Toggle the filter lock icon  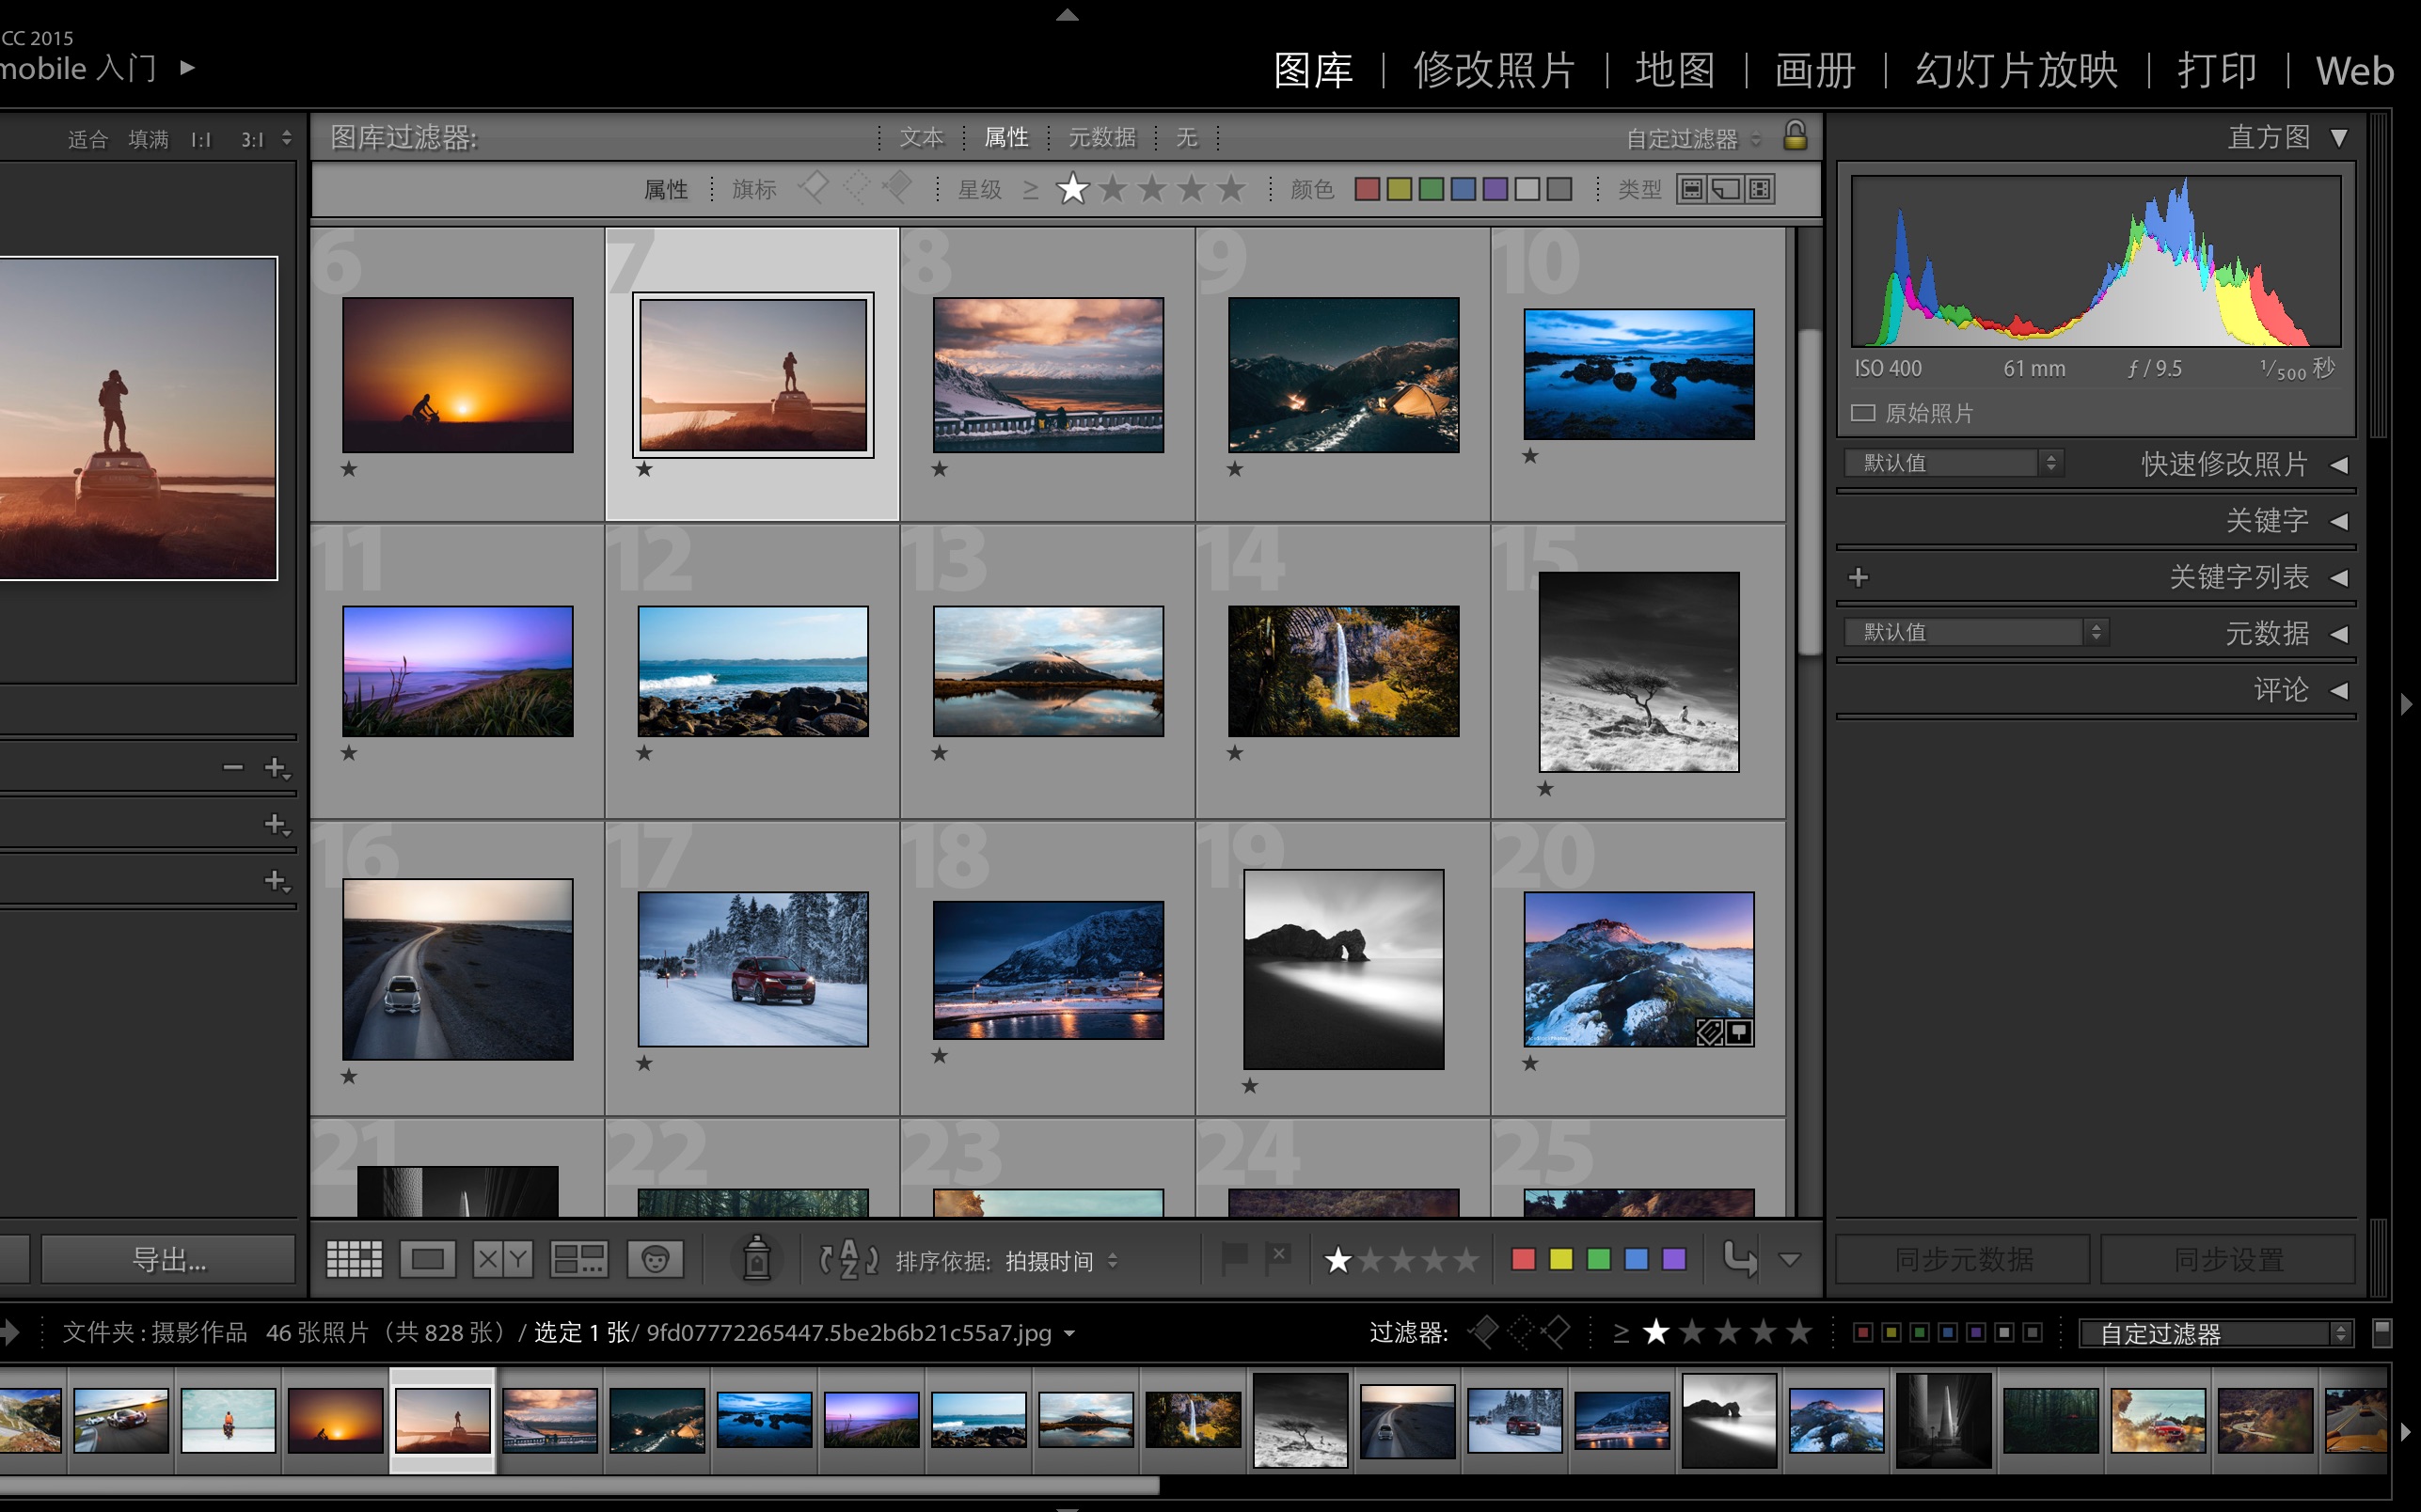(x=1795, y=135)
